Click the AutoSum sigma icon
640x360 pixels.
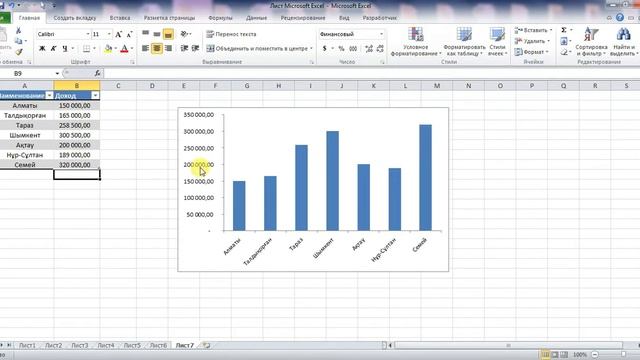tap(564, 30)
